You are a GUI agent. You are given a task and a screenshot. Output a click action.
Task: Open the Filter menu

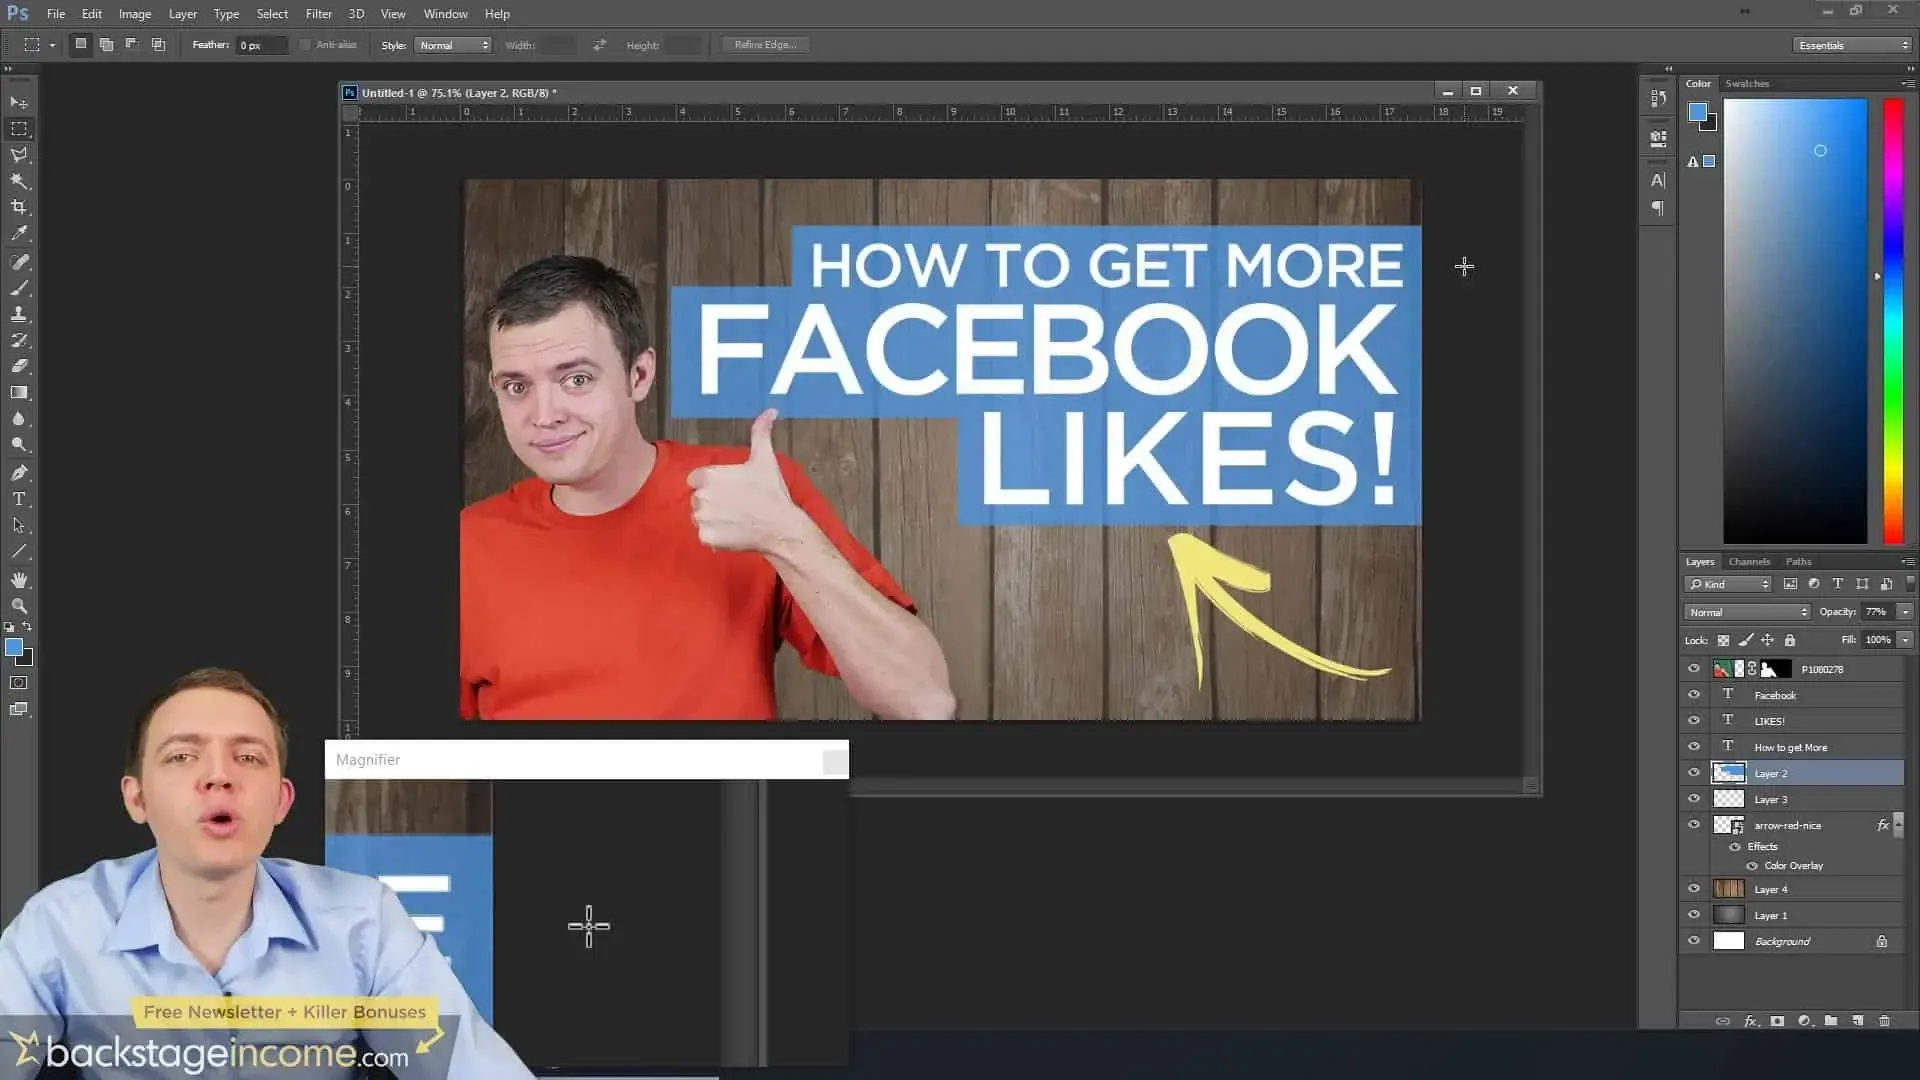pos(318,13)
